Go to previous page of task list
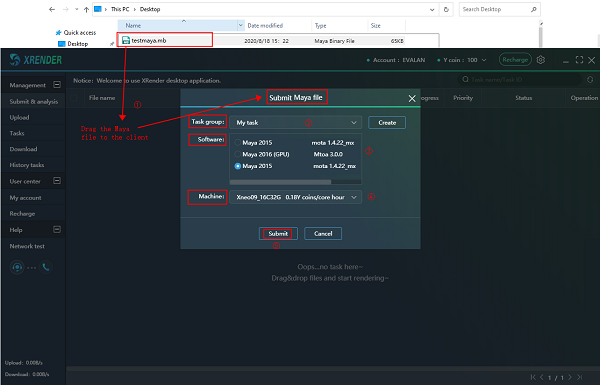The image size is (600, 385). pos(541,377)
